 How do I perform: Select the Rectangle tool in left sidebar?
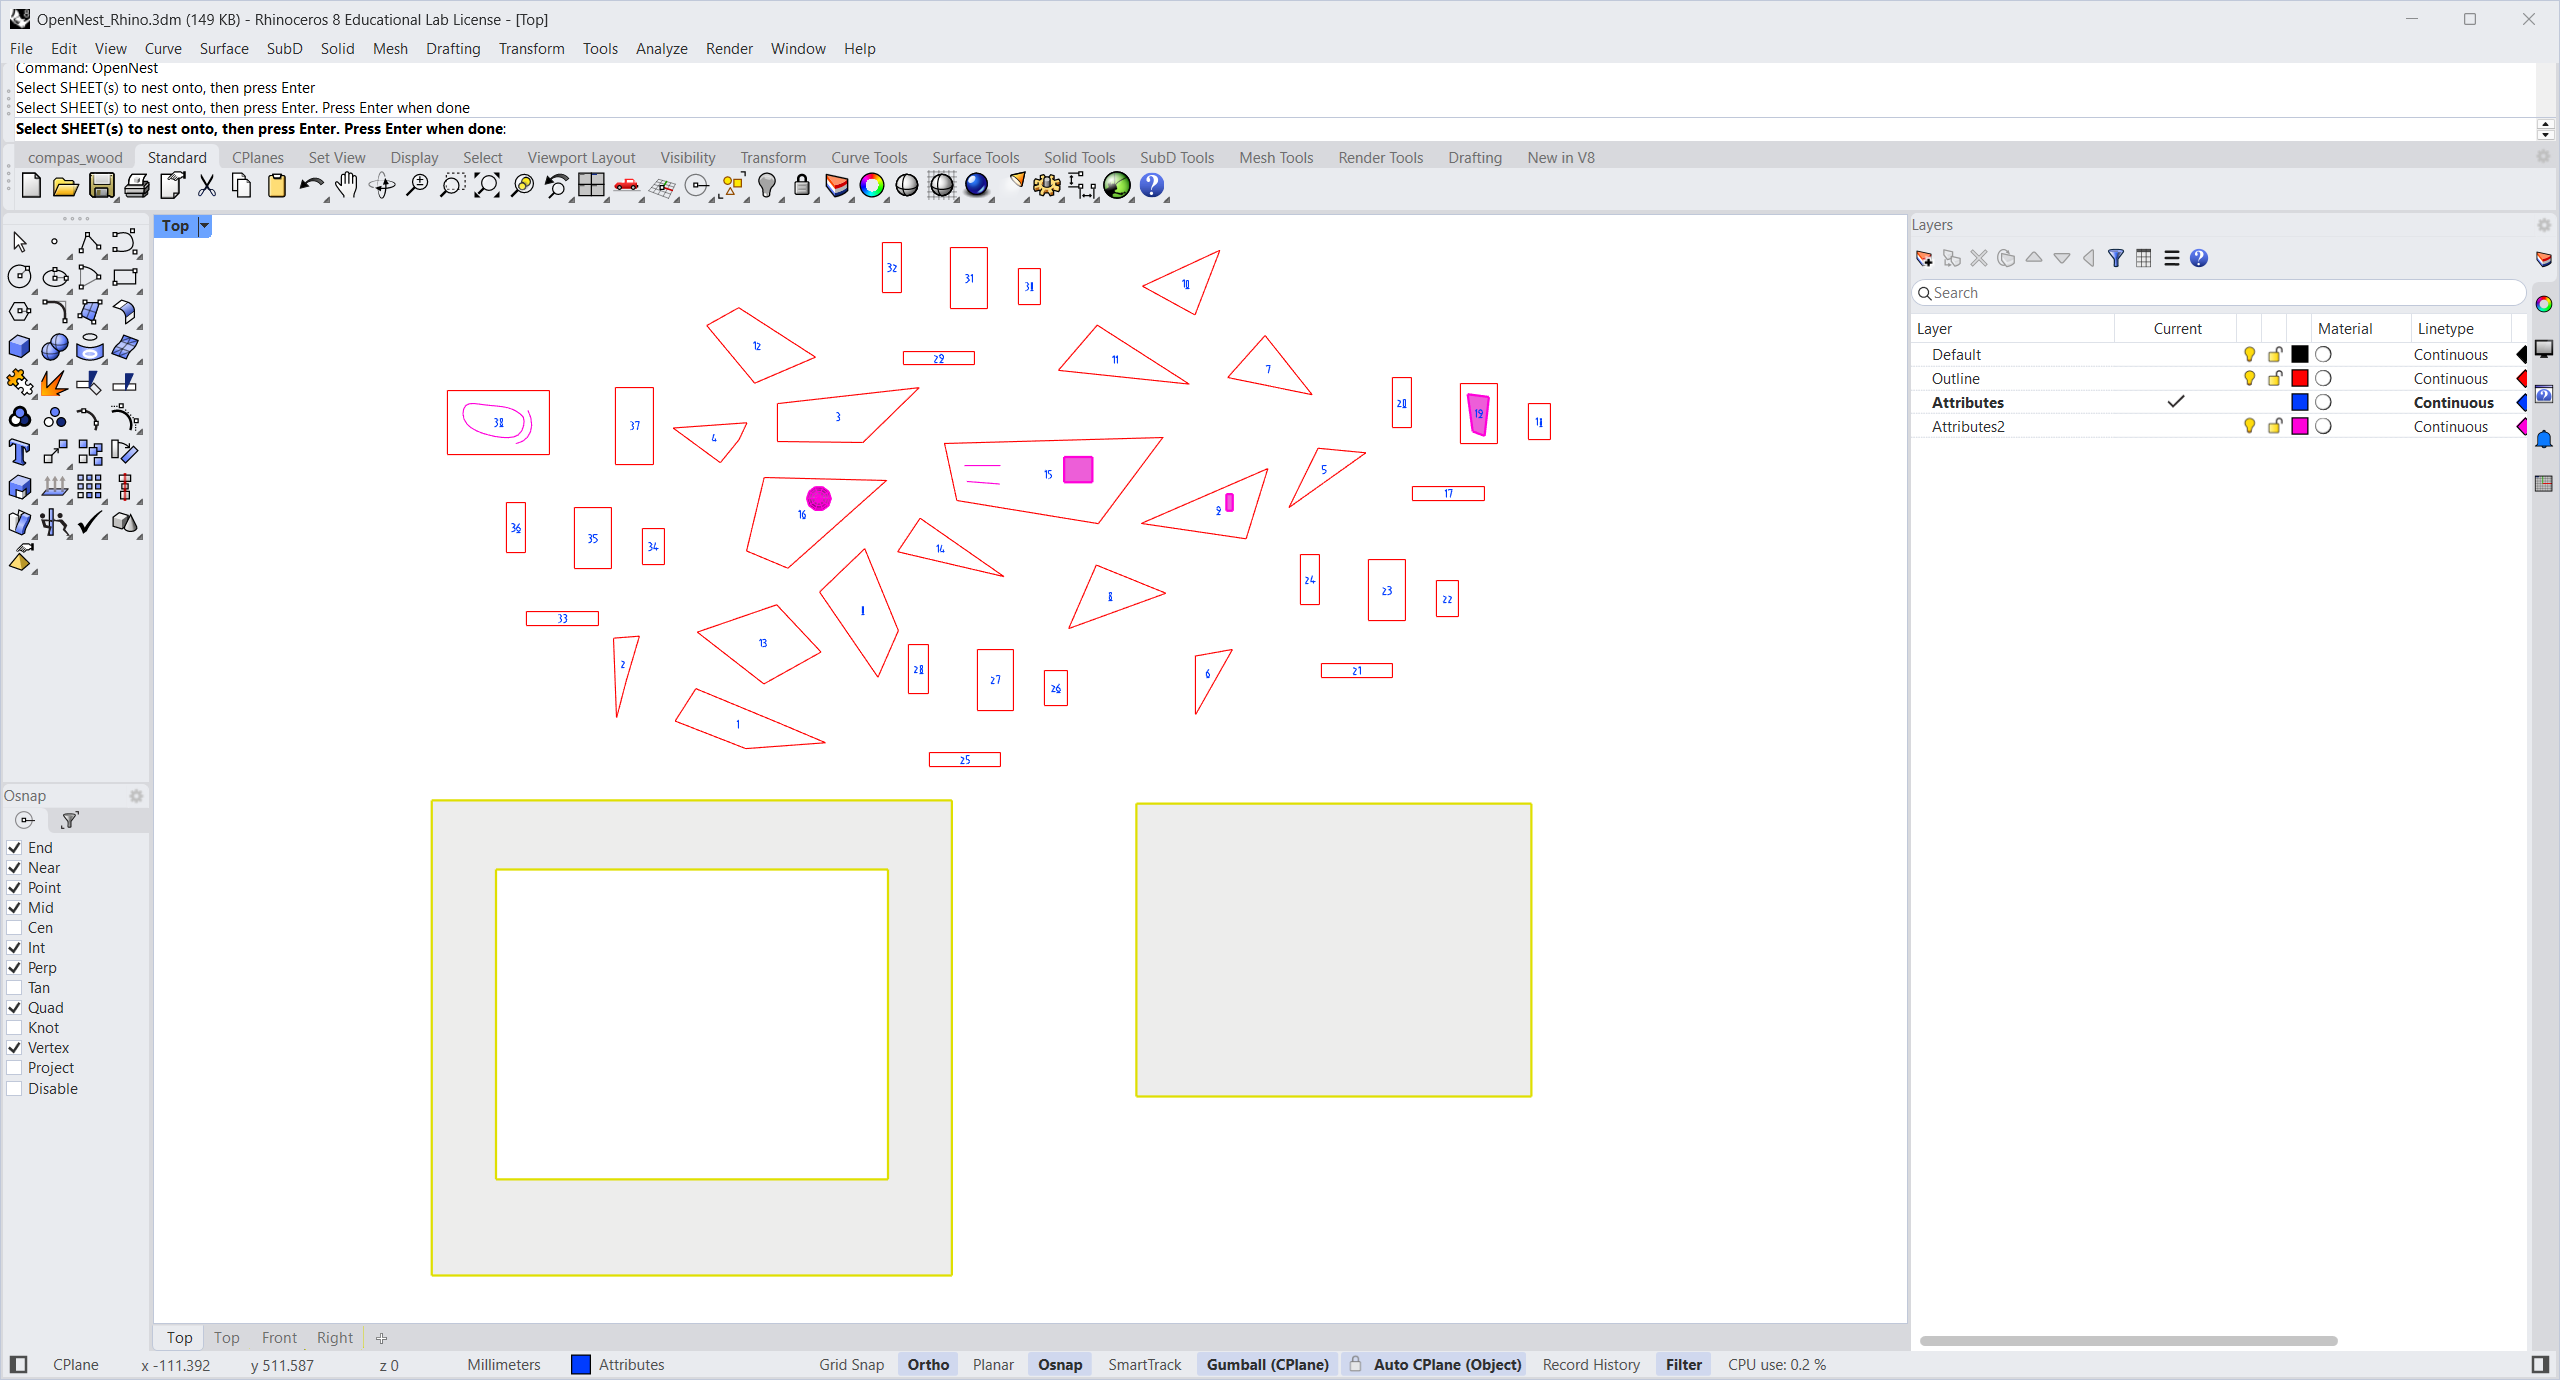coord(124,277)
